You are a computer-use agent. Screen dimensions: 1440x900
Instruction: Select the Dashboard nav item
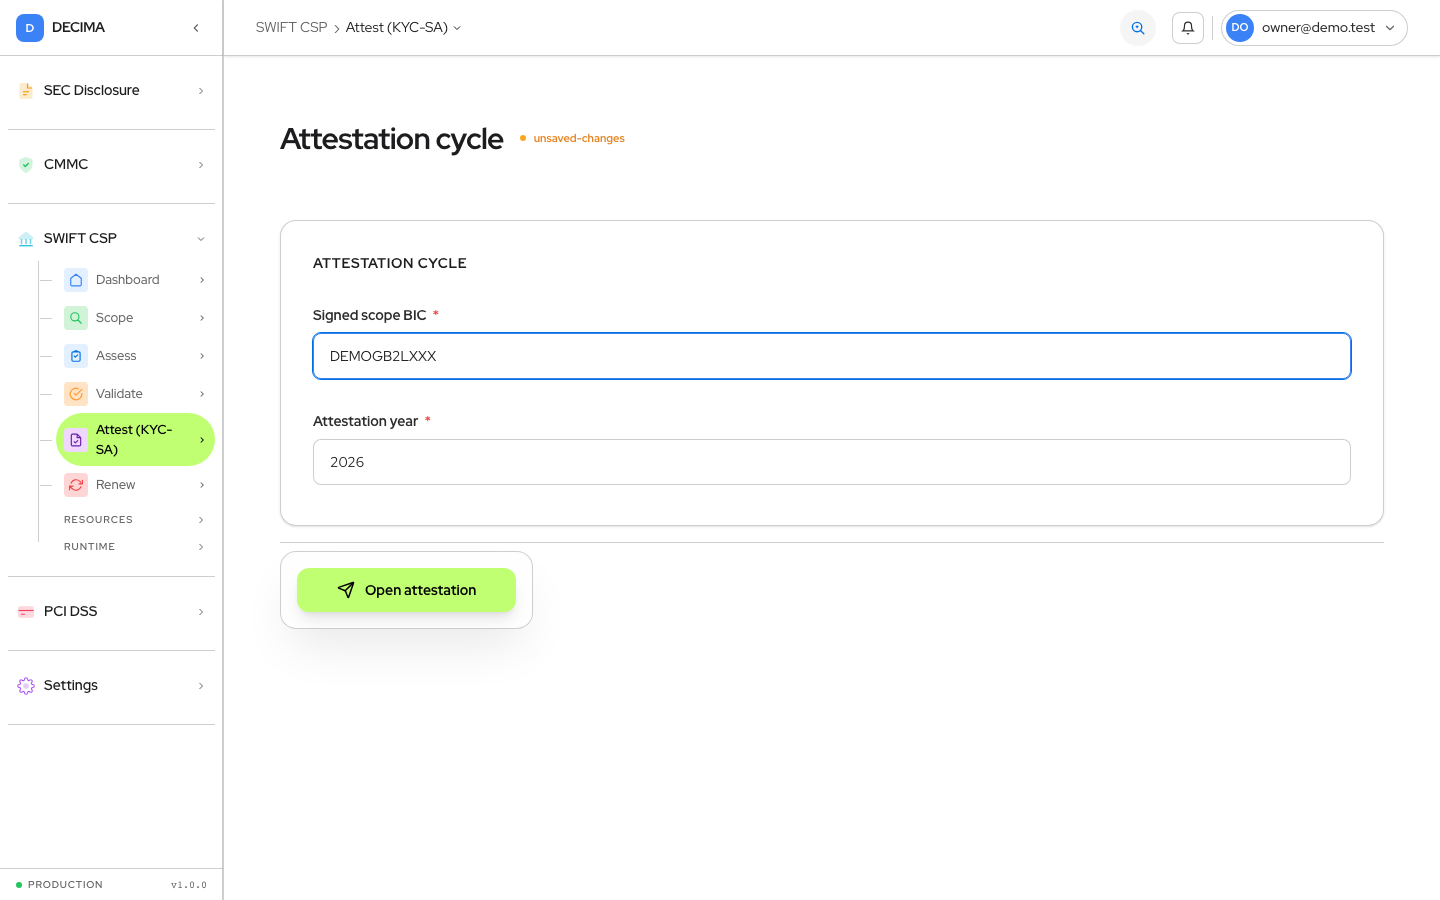coord(135,280)
